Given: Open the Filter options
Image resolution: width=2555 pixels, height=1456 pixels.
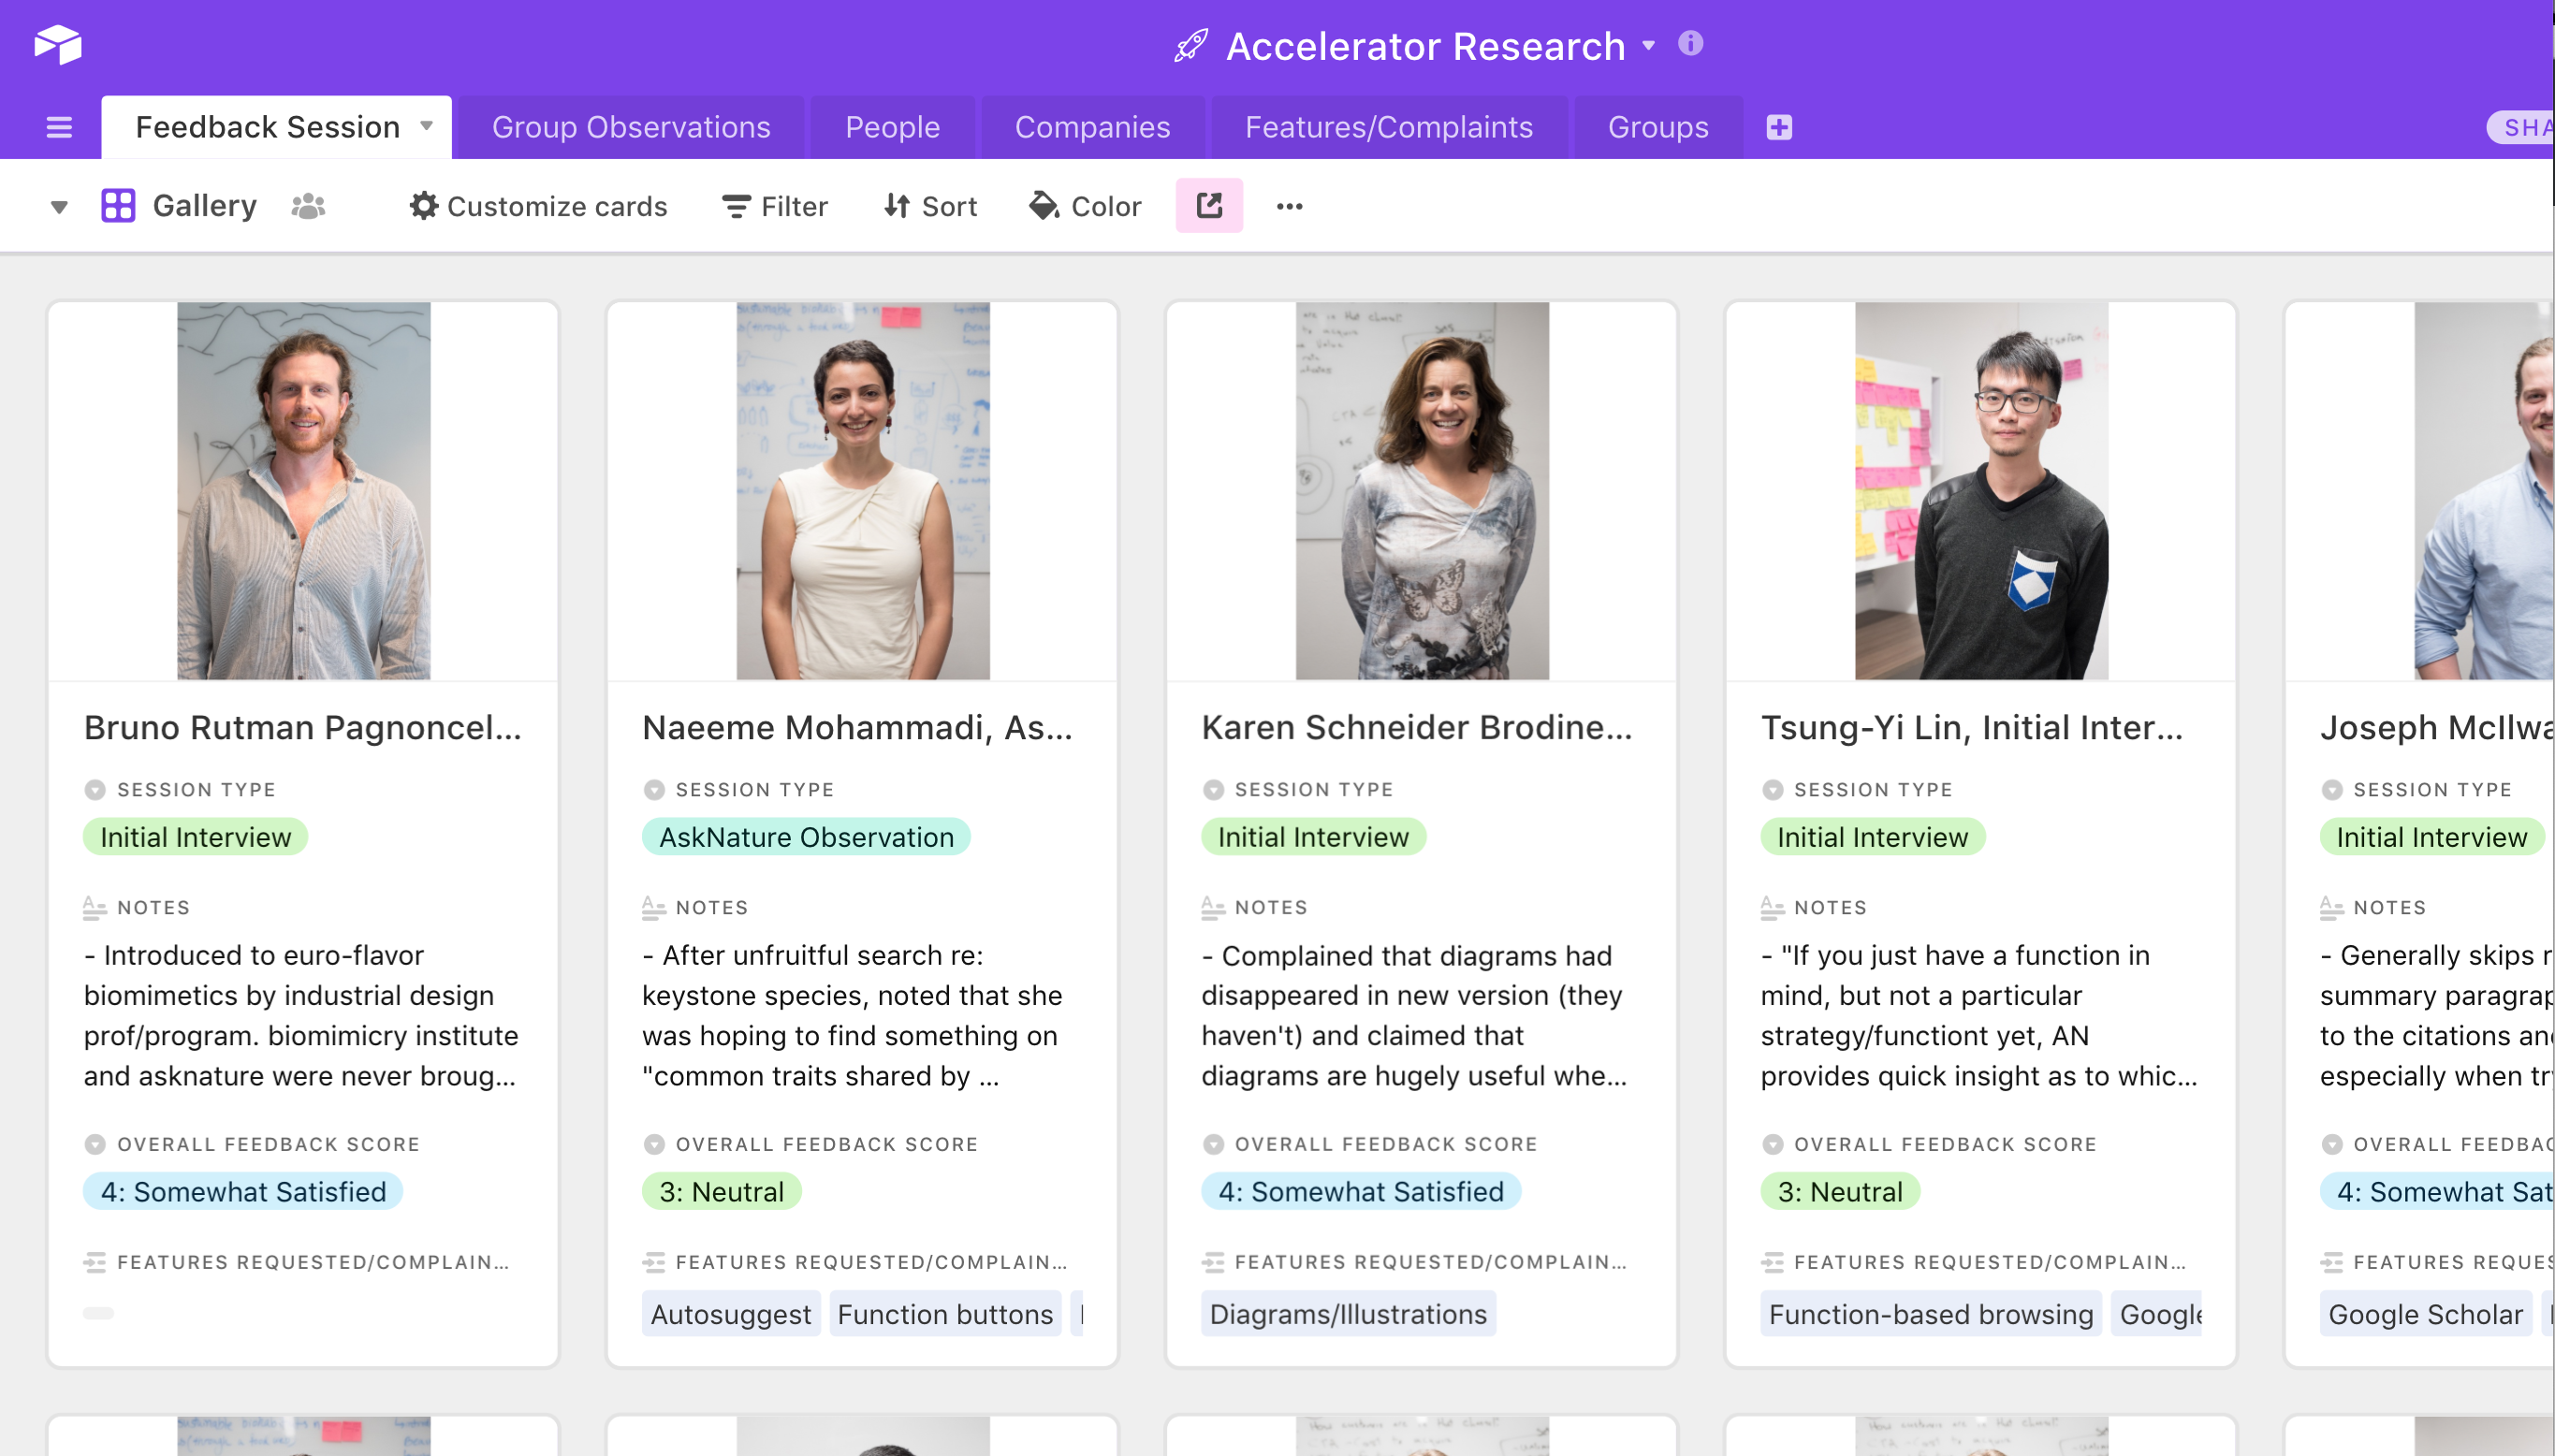Looking at the screenshot, I should (x=775, y=206).
